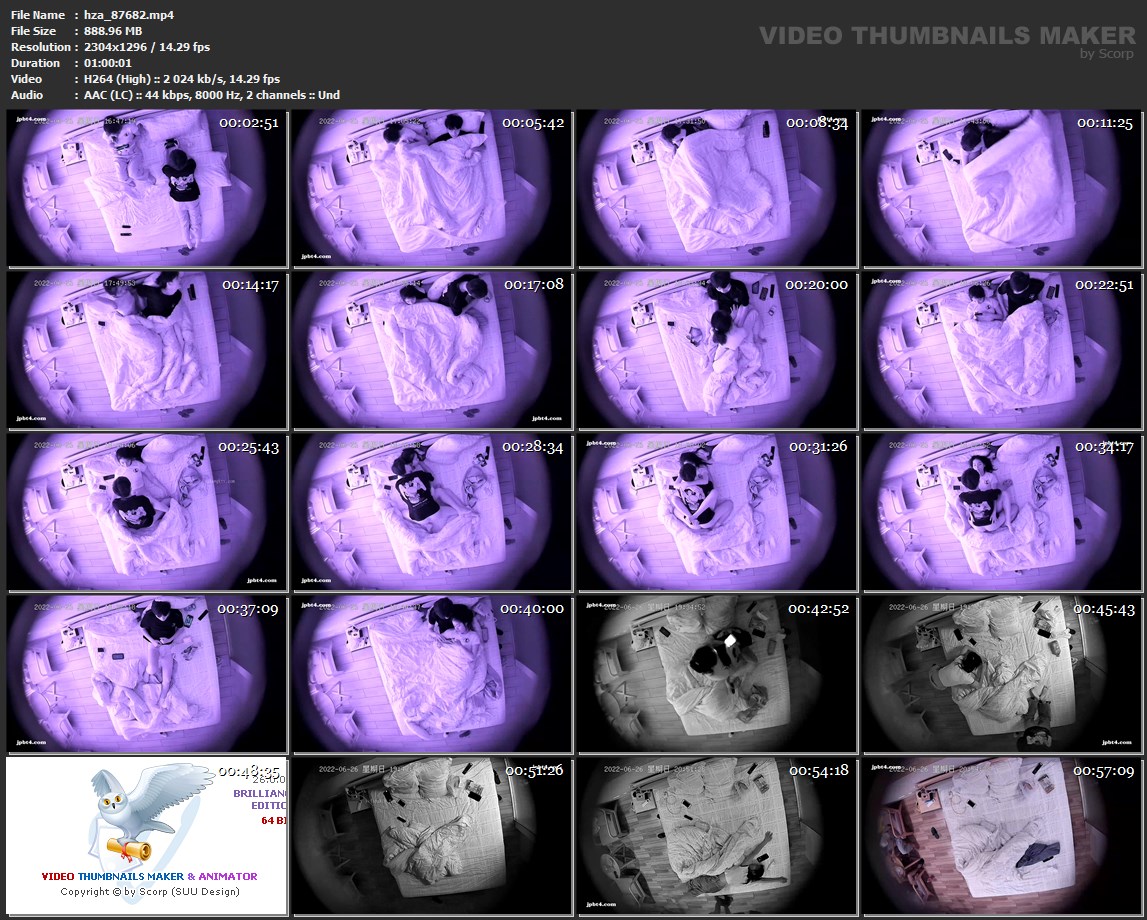
Task: Click the VIDEO THUMBNAILS MAKER header title
Action: click(946, 36)
